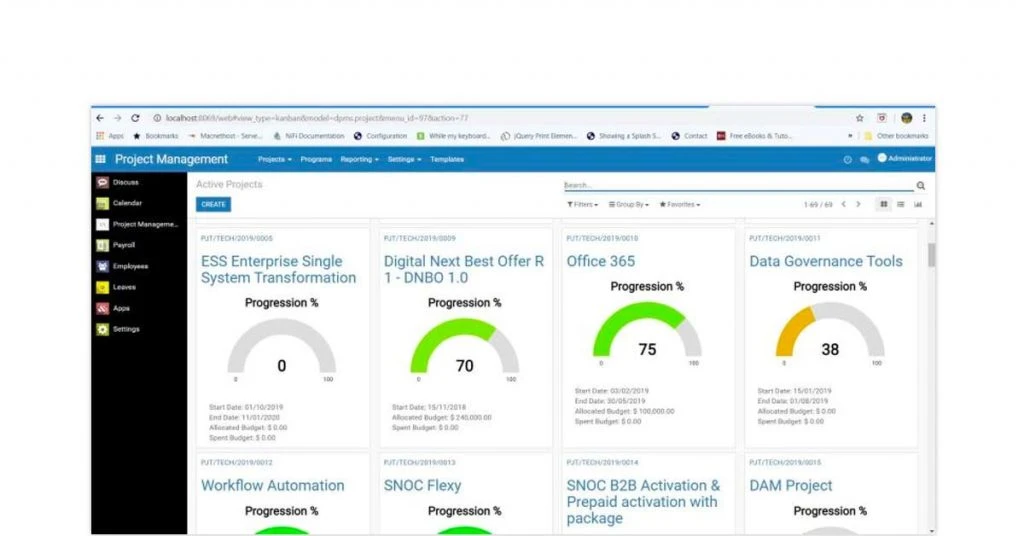Go to next page of records

(858, 204)
